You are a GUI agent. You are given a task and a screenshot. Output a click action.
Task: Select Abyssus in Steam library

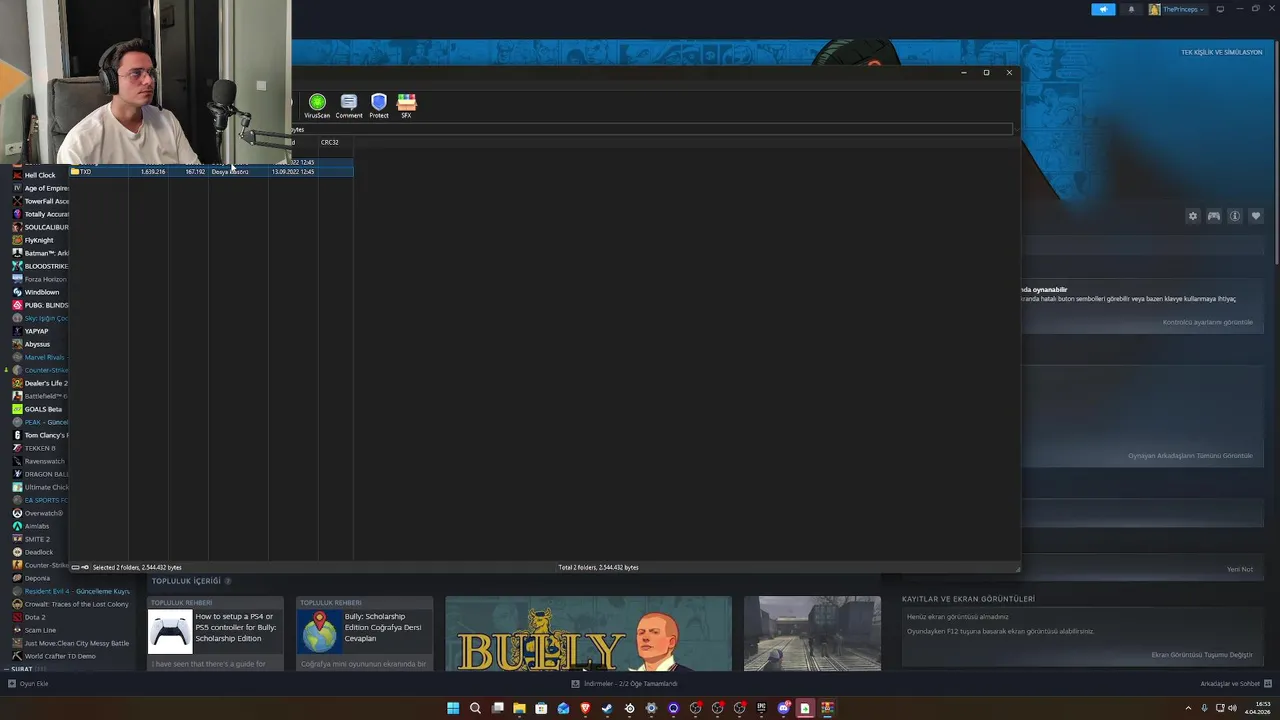(37, 344)
